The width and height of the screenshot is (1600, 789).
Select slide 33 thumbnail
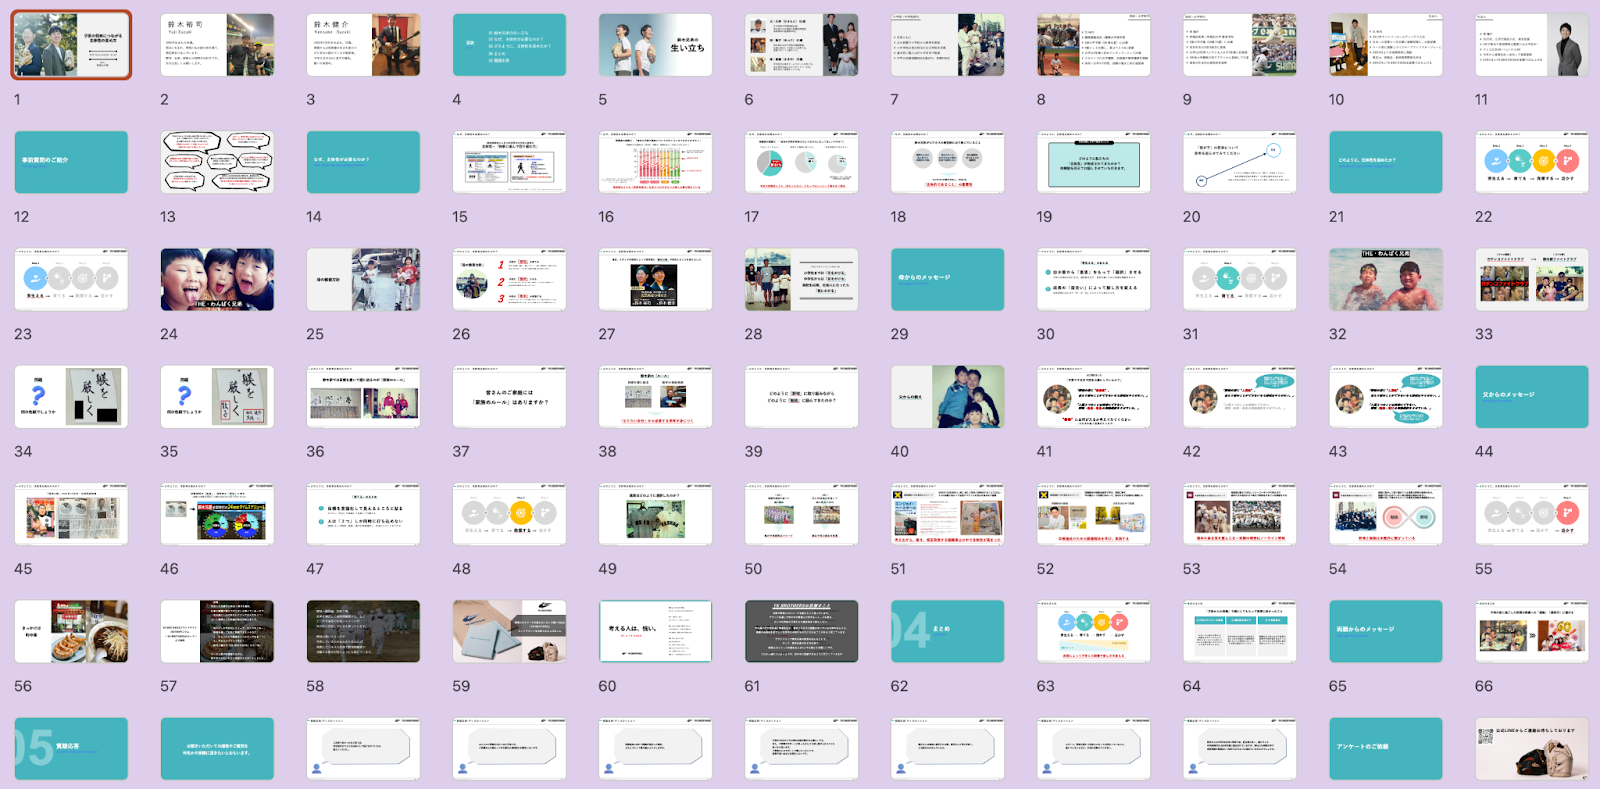pos(1531,279)
